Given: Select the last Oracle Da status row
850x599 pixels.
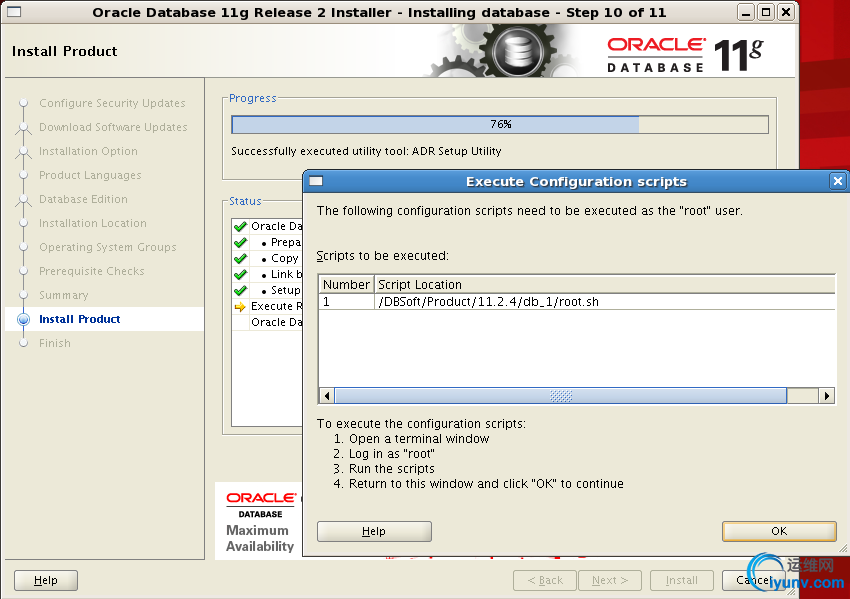Looking at the screenshot, I should pyautogui.click(x=268, y=322).
